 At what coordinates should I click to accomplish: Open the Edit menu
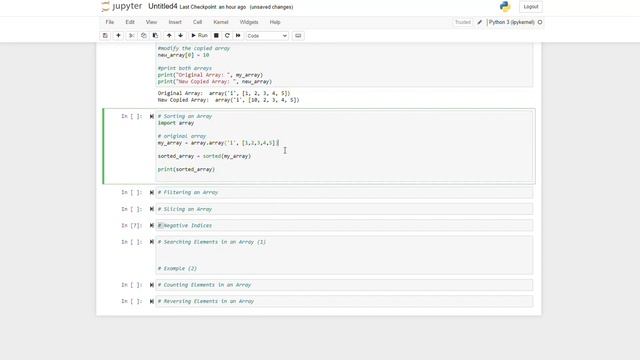pos(130,22)
